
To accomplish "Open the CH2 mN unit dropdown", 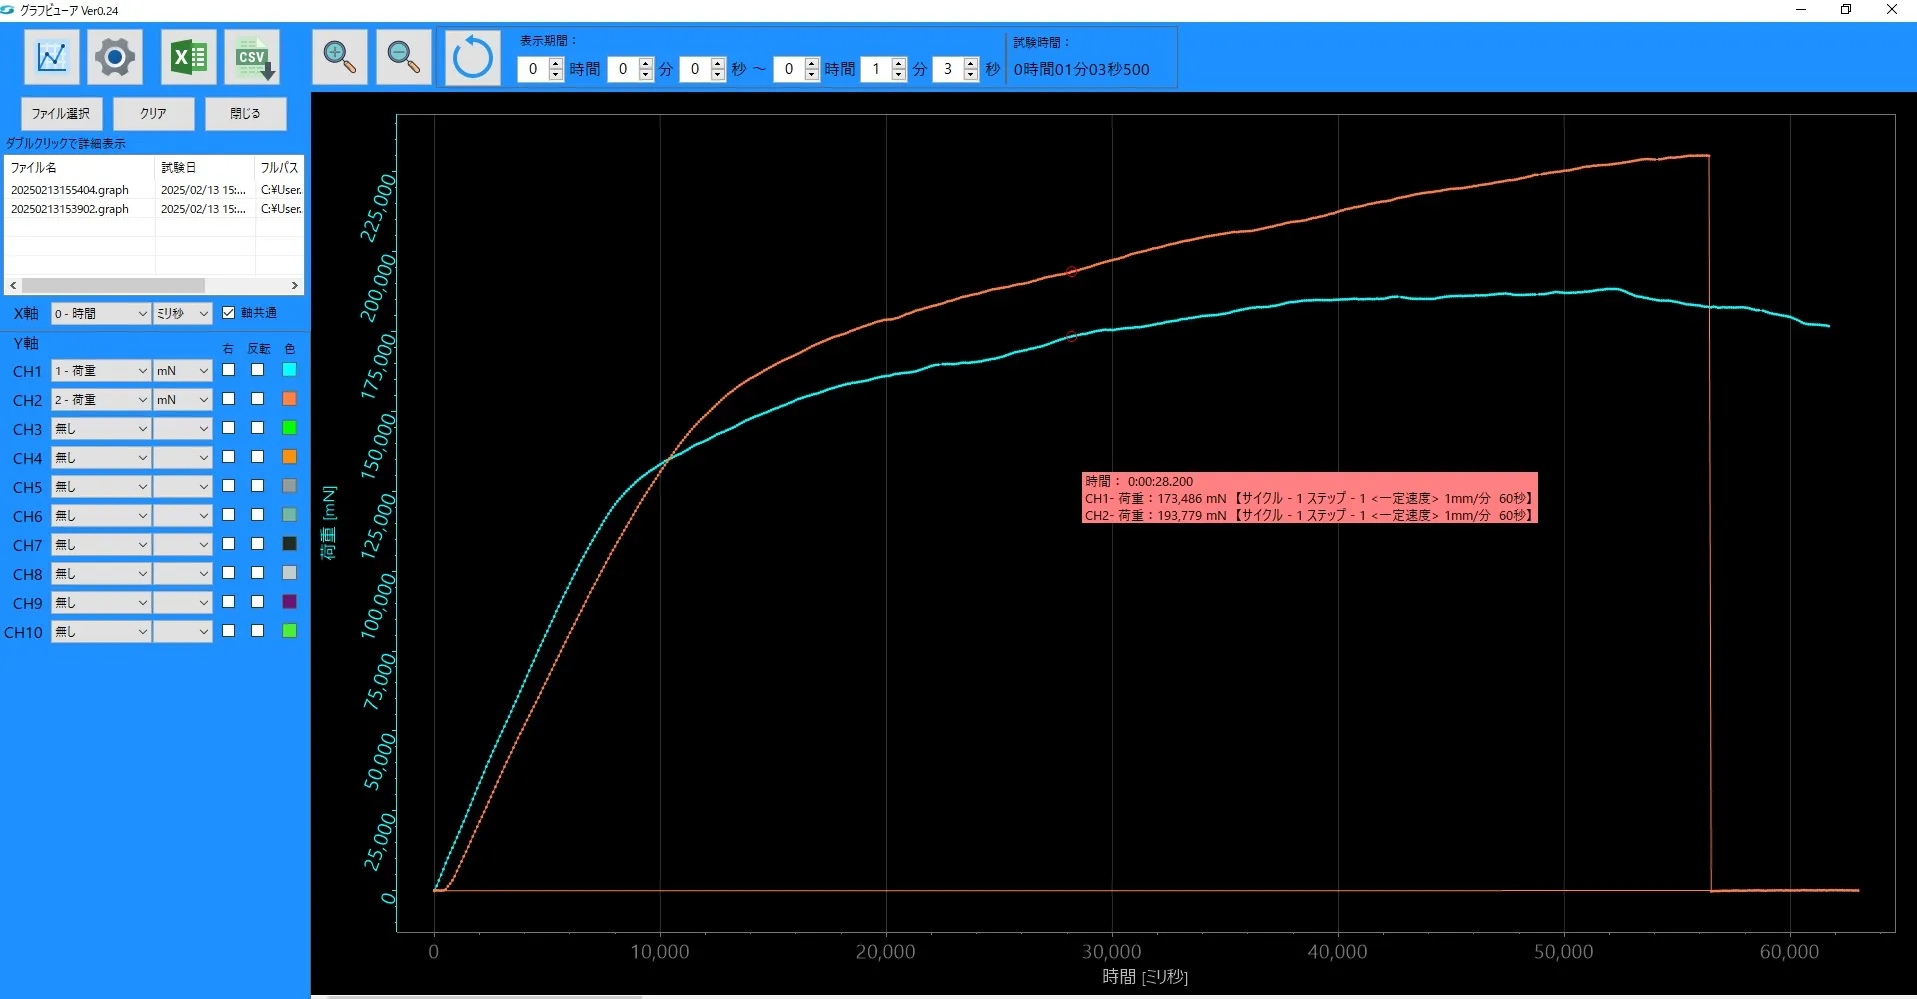I will [x=183, y=400].
